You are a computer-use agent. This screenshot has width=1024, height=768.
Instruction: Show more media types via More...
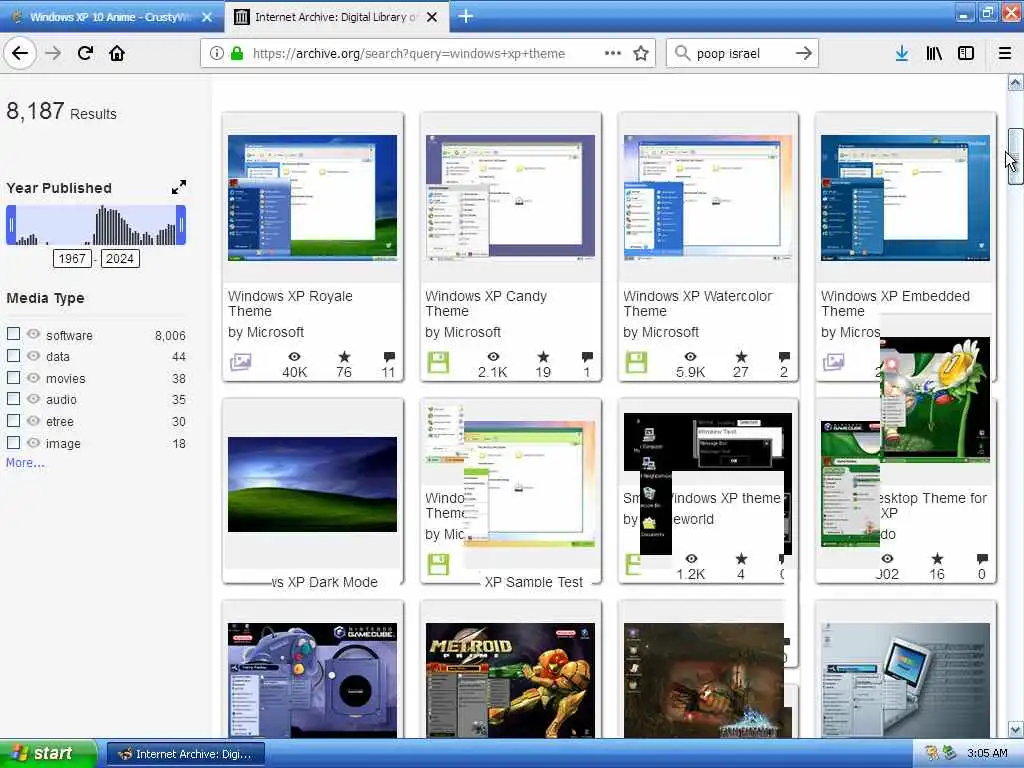click(x=25, y=462)
